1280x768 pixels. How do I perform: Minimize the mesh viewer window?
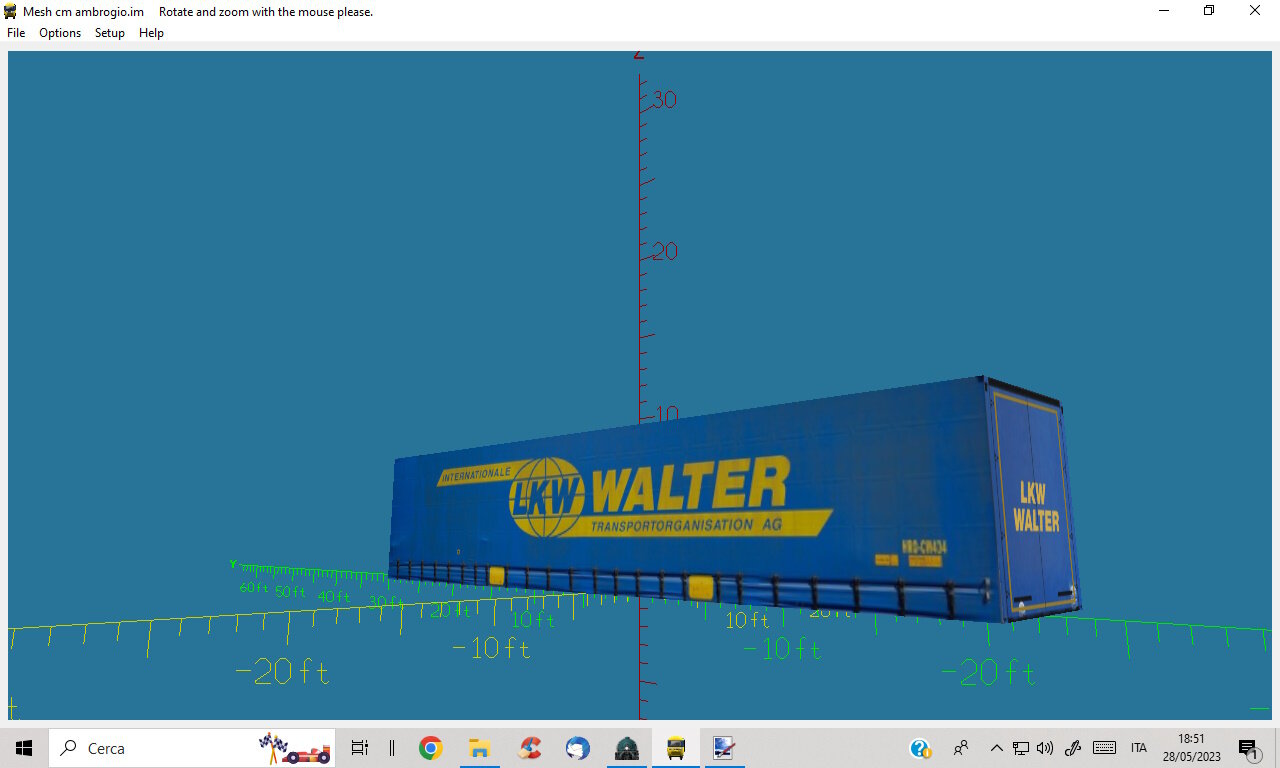(1164, 11)
